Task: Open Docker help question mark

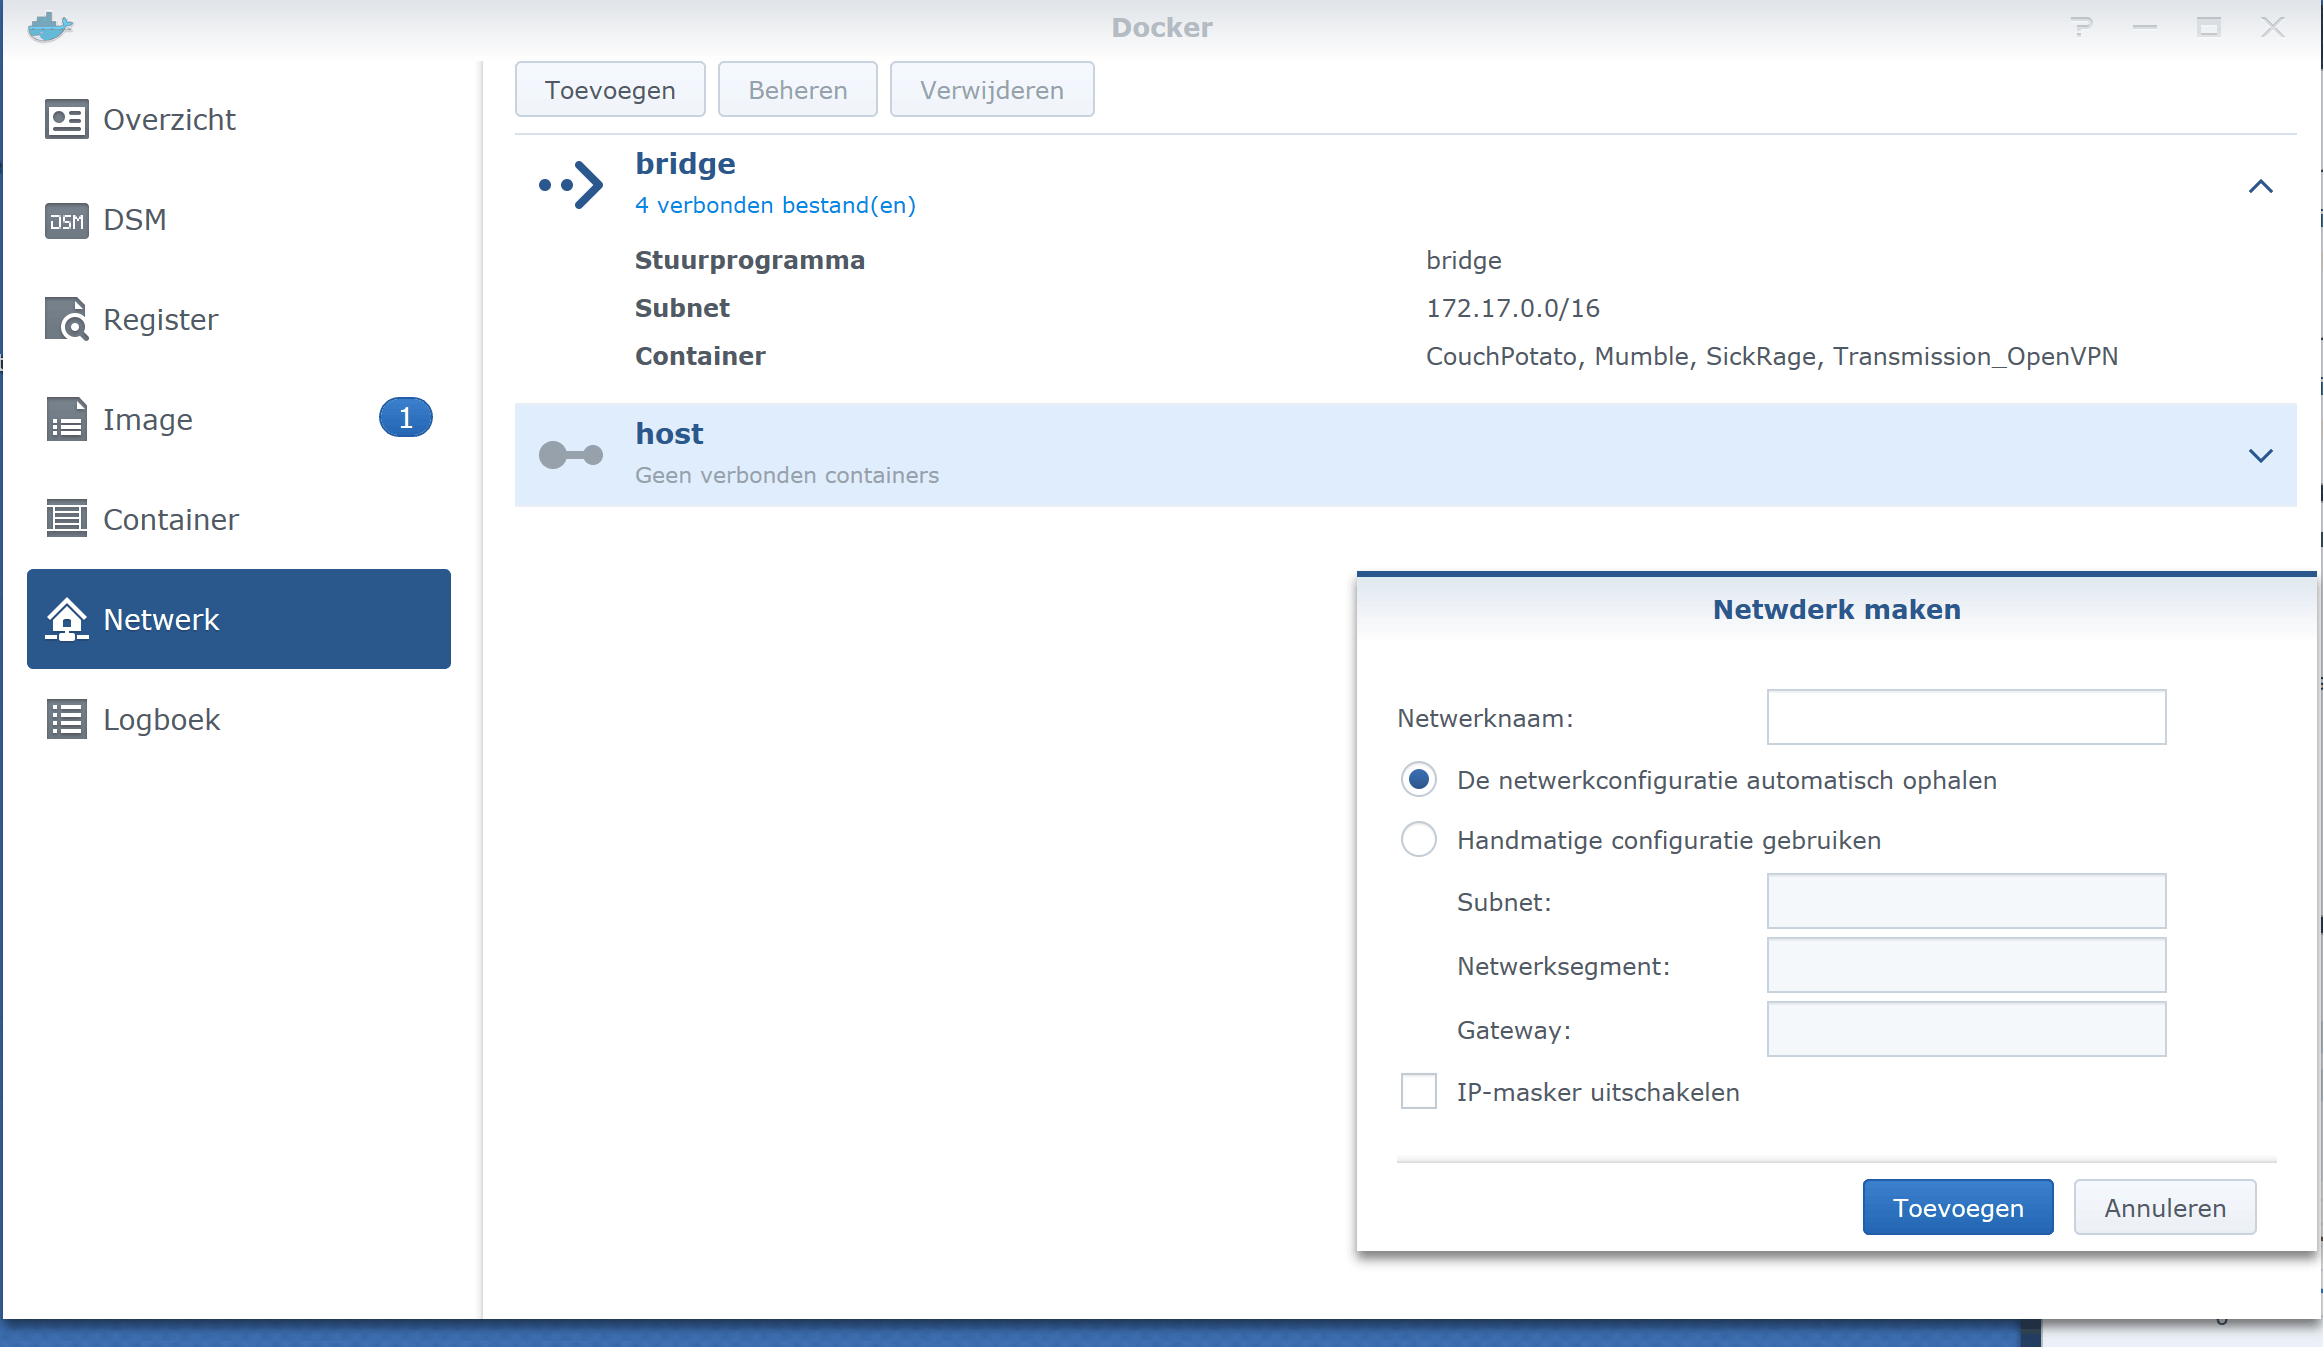Action: click(x=2081, y=27)
